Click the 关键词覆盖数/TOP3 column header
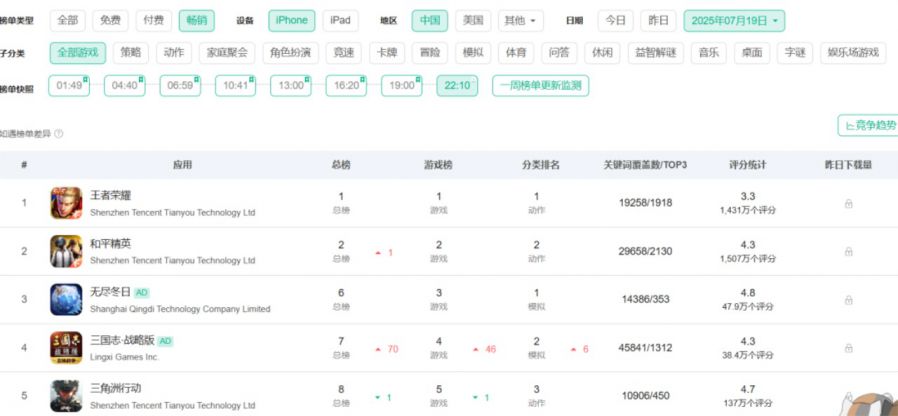Viewport: 898px width, 416px height. point(645,165)
